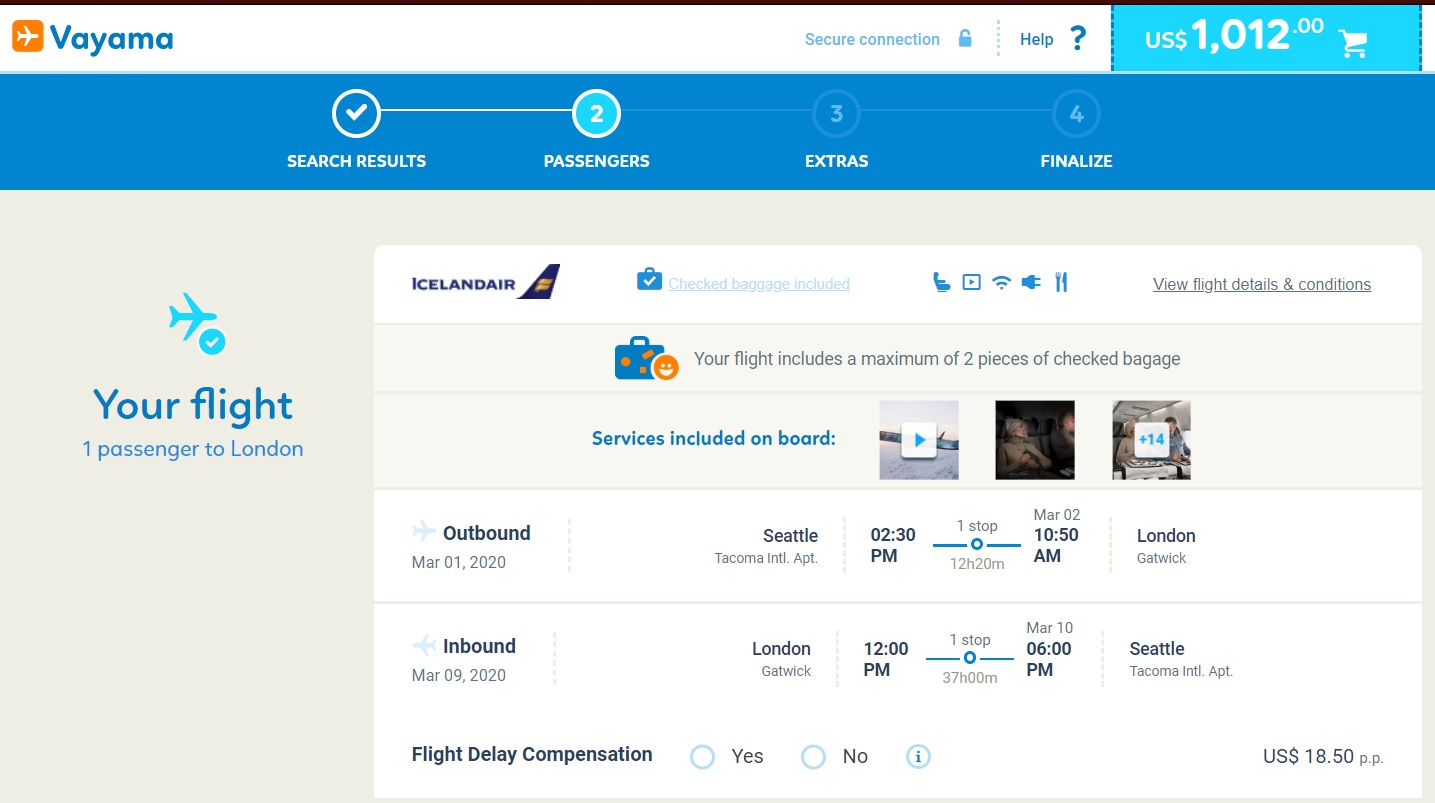Click the seat amenity icon
Screen dimensions: 1435x803
point(940,283)
